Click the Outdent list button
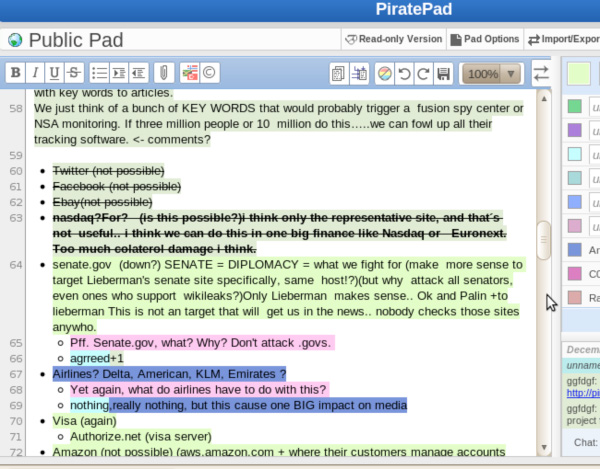 [139, 72]
